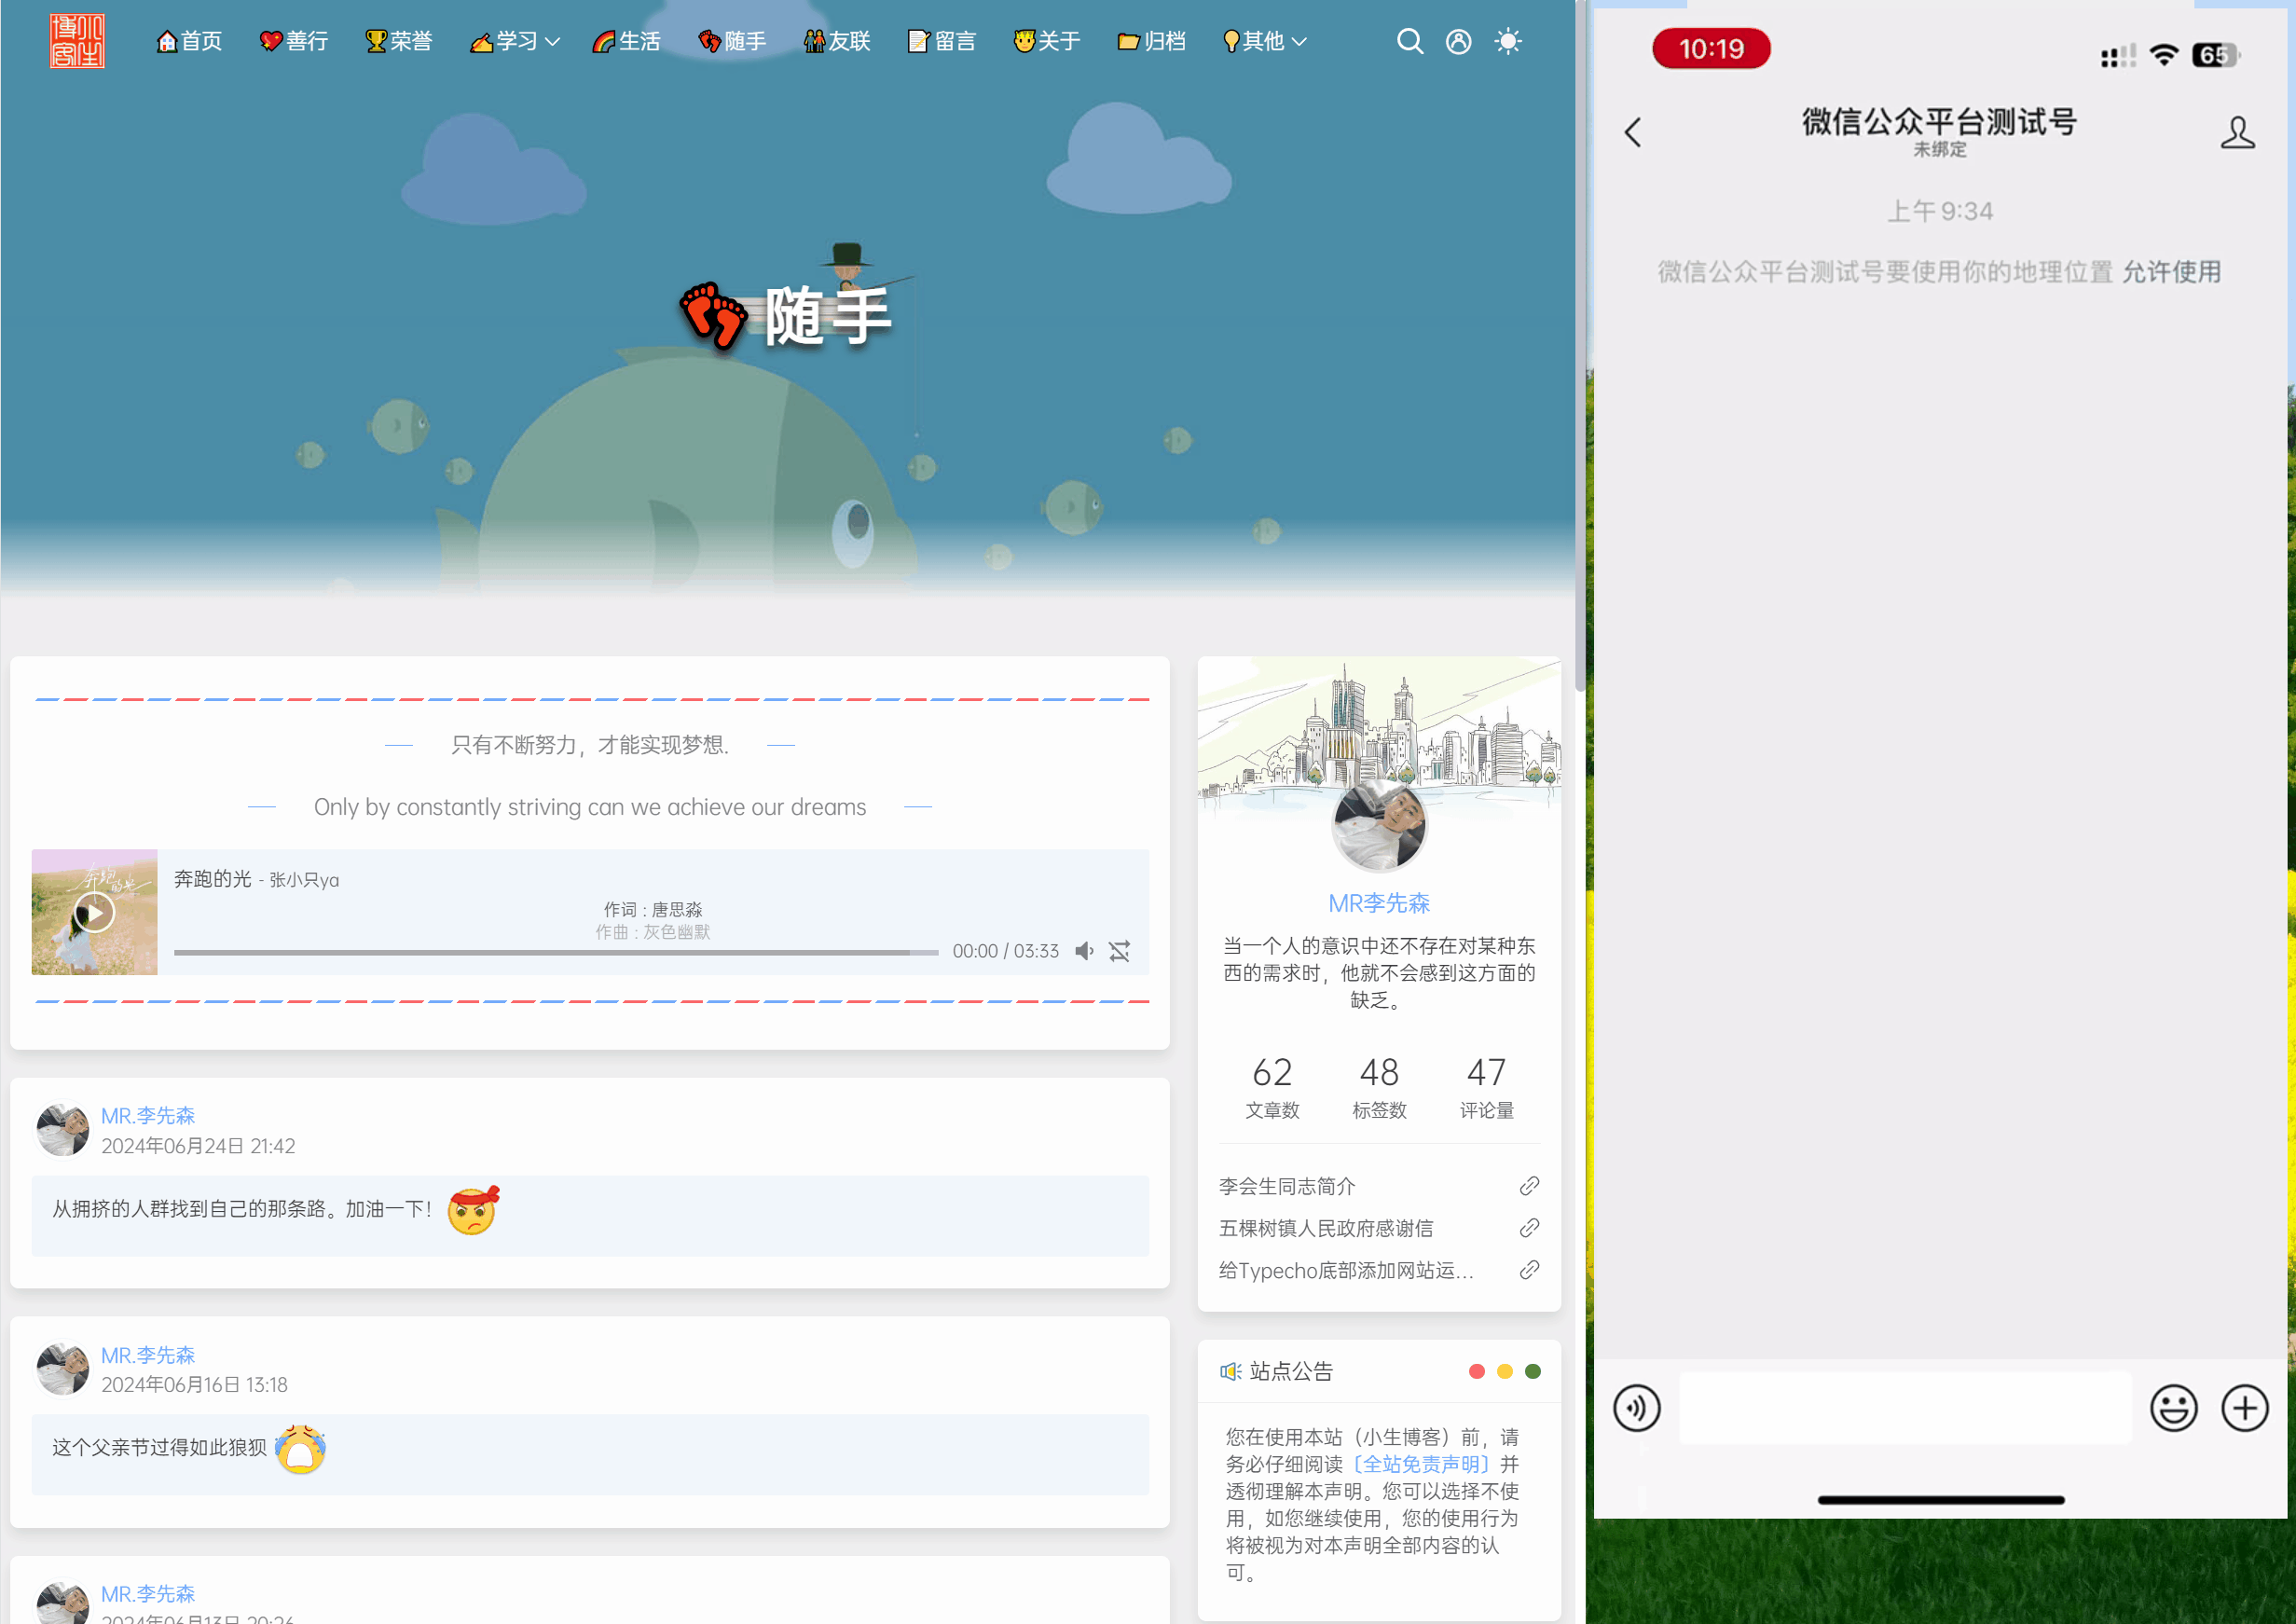Click the red dot in 站点公告 header
Viewport: 2296px width, 1624px height.
pos(1477,1371)
